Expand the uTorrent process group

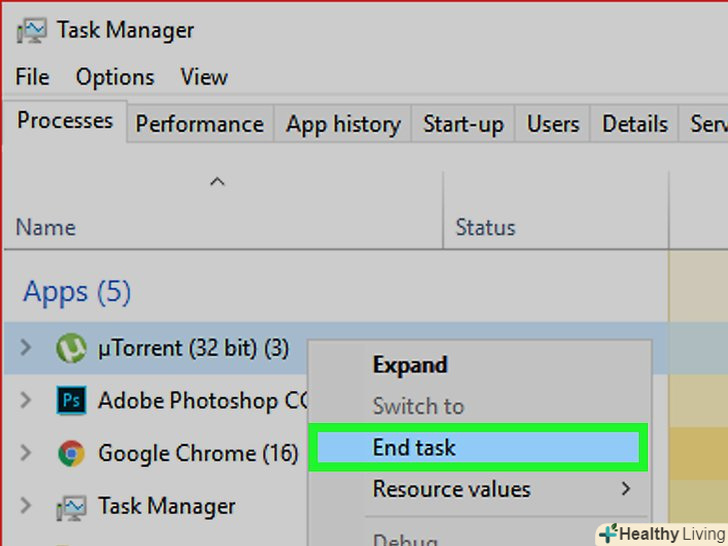point(26,348)
